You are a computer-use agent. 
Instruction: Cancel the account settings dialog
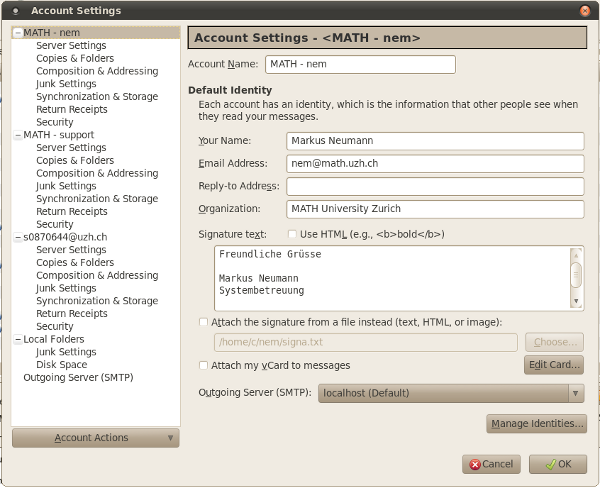pos(491,465)
